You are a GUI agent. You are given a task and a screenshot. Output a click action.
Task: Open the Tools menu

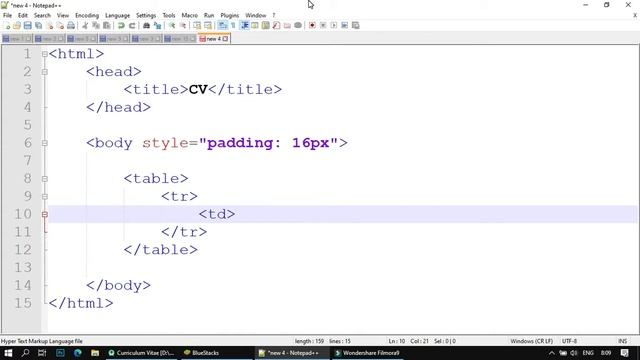pyautogui.click(x=169, y=16)
